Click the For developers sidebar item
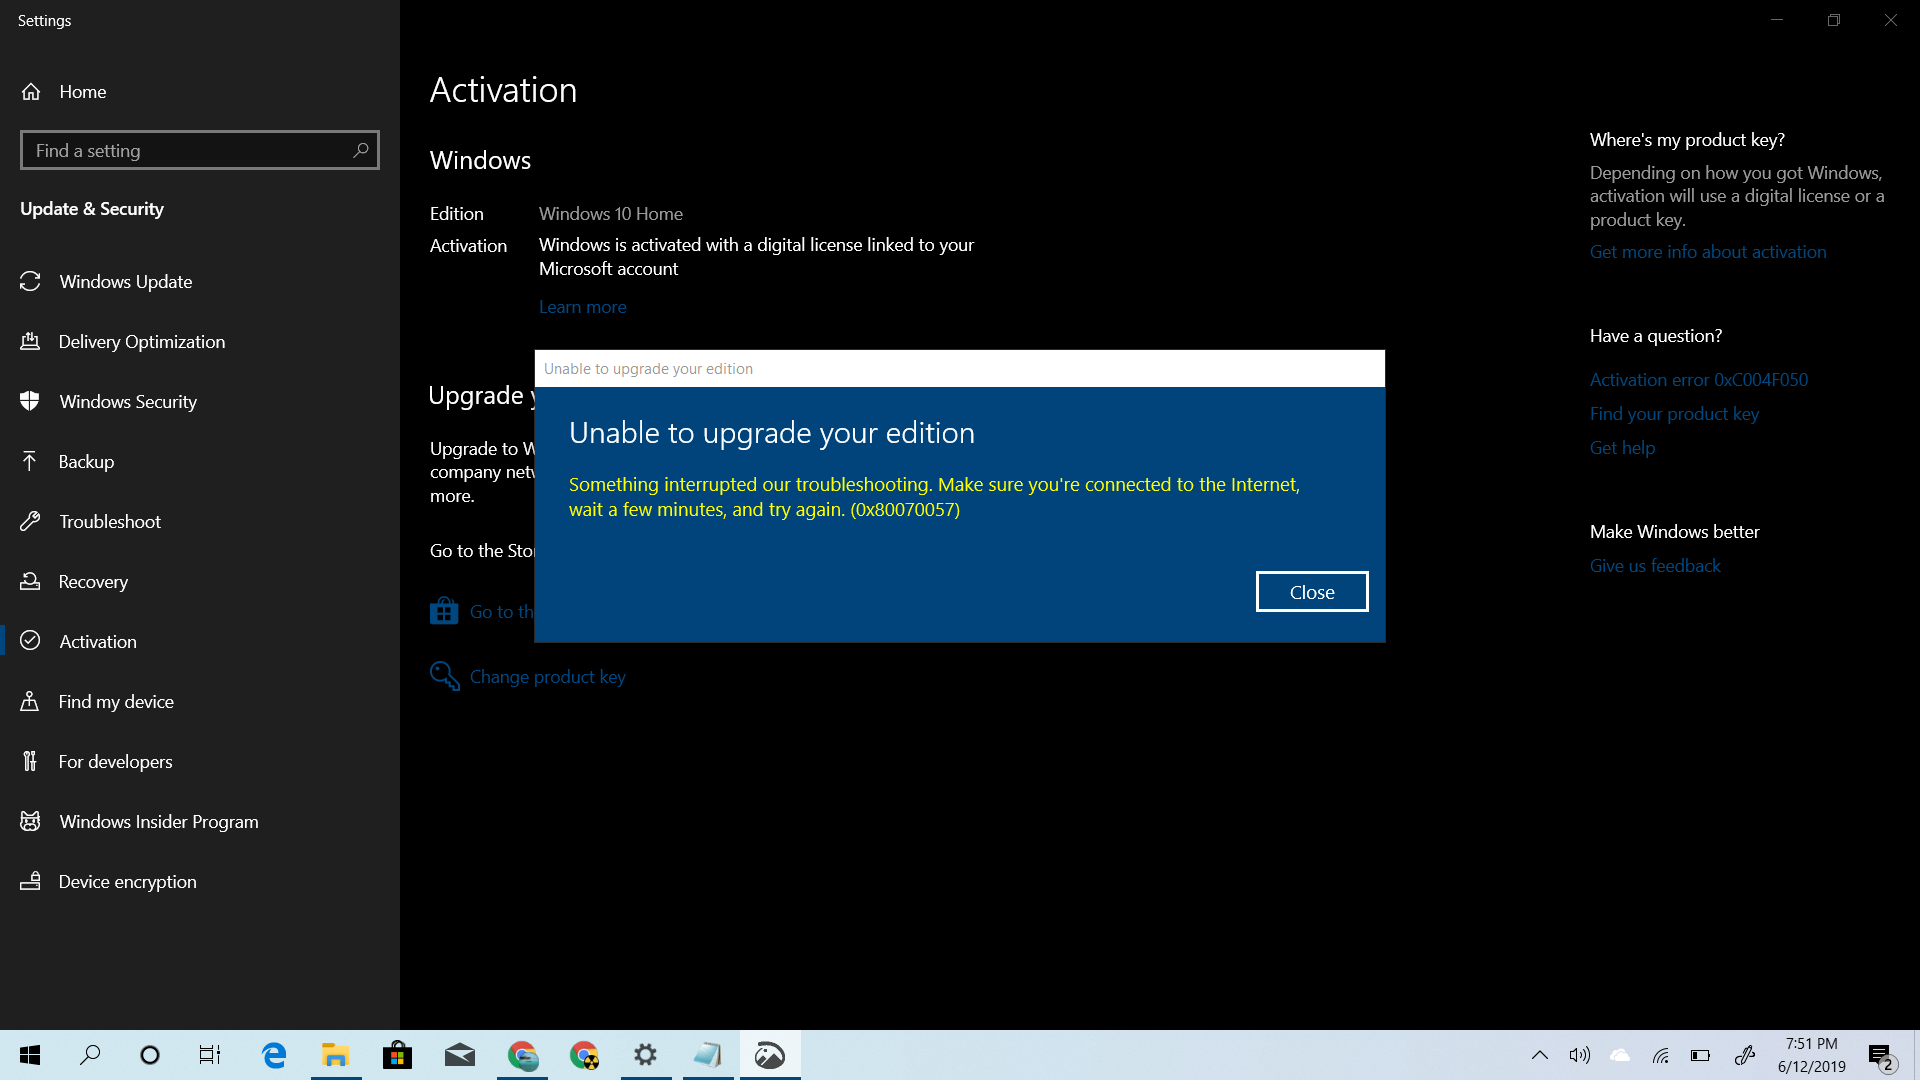Screen dimensions: 1920x1080 [115, 761]
